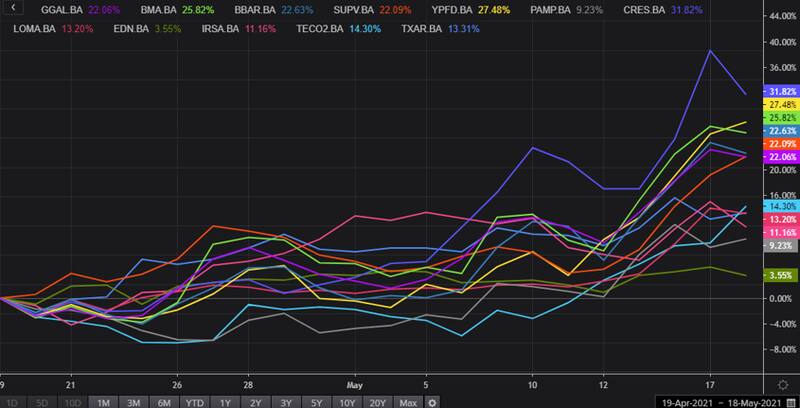Click the back arrow above the legend
Screen dimensions: 800x408
(x=10, y=9)
